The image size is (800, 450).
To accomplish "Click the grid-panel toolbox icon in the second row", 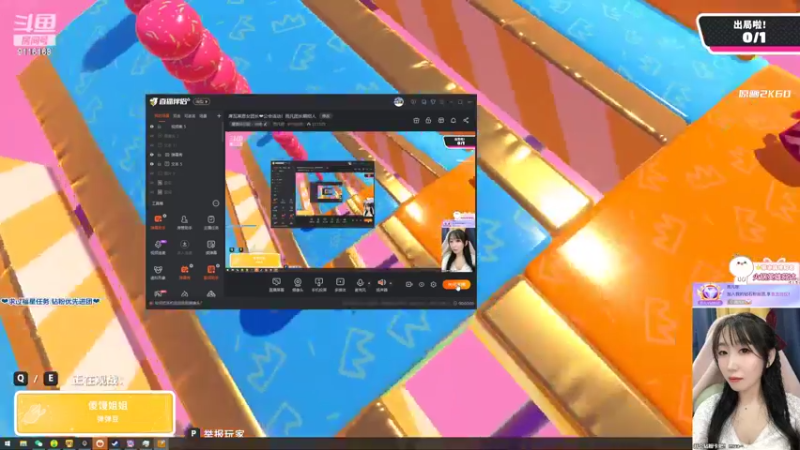I will point(211,244).
